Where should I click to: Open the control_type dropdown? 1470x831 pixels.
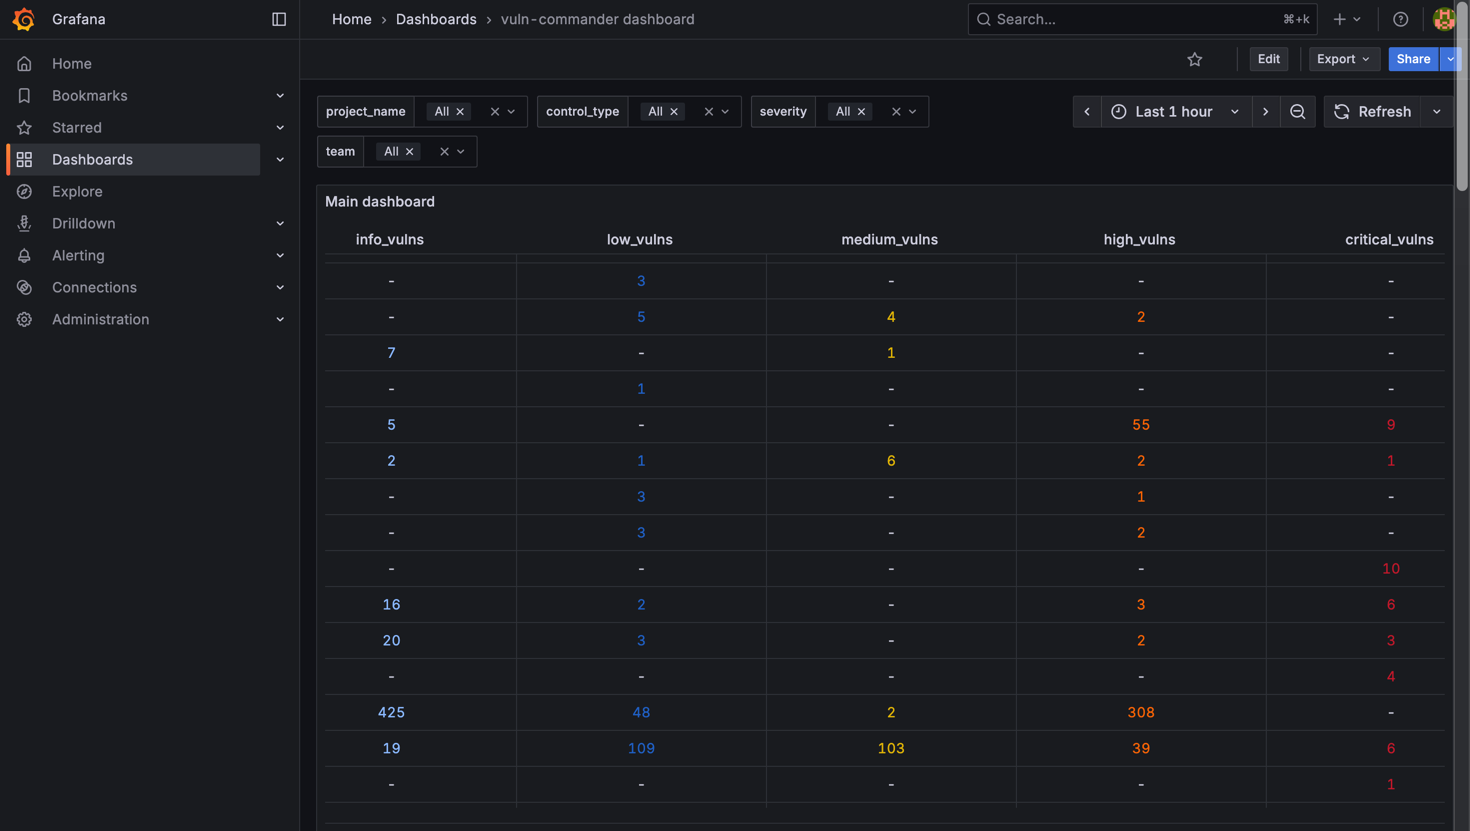[726, 112]
